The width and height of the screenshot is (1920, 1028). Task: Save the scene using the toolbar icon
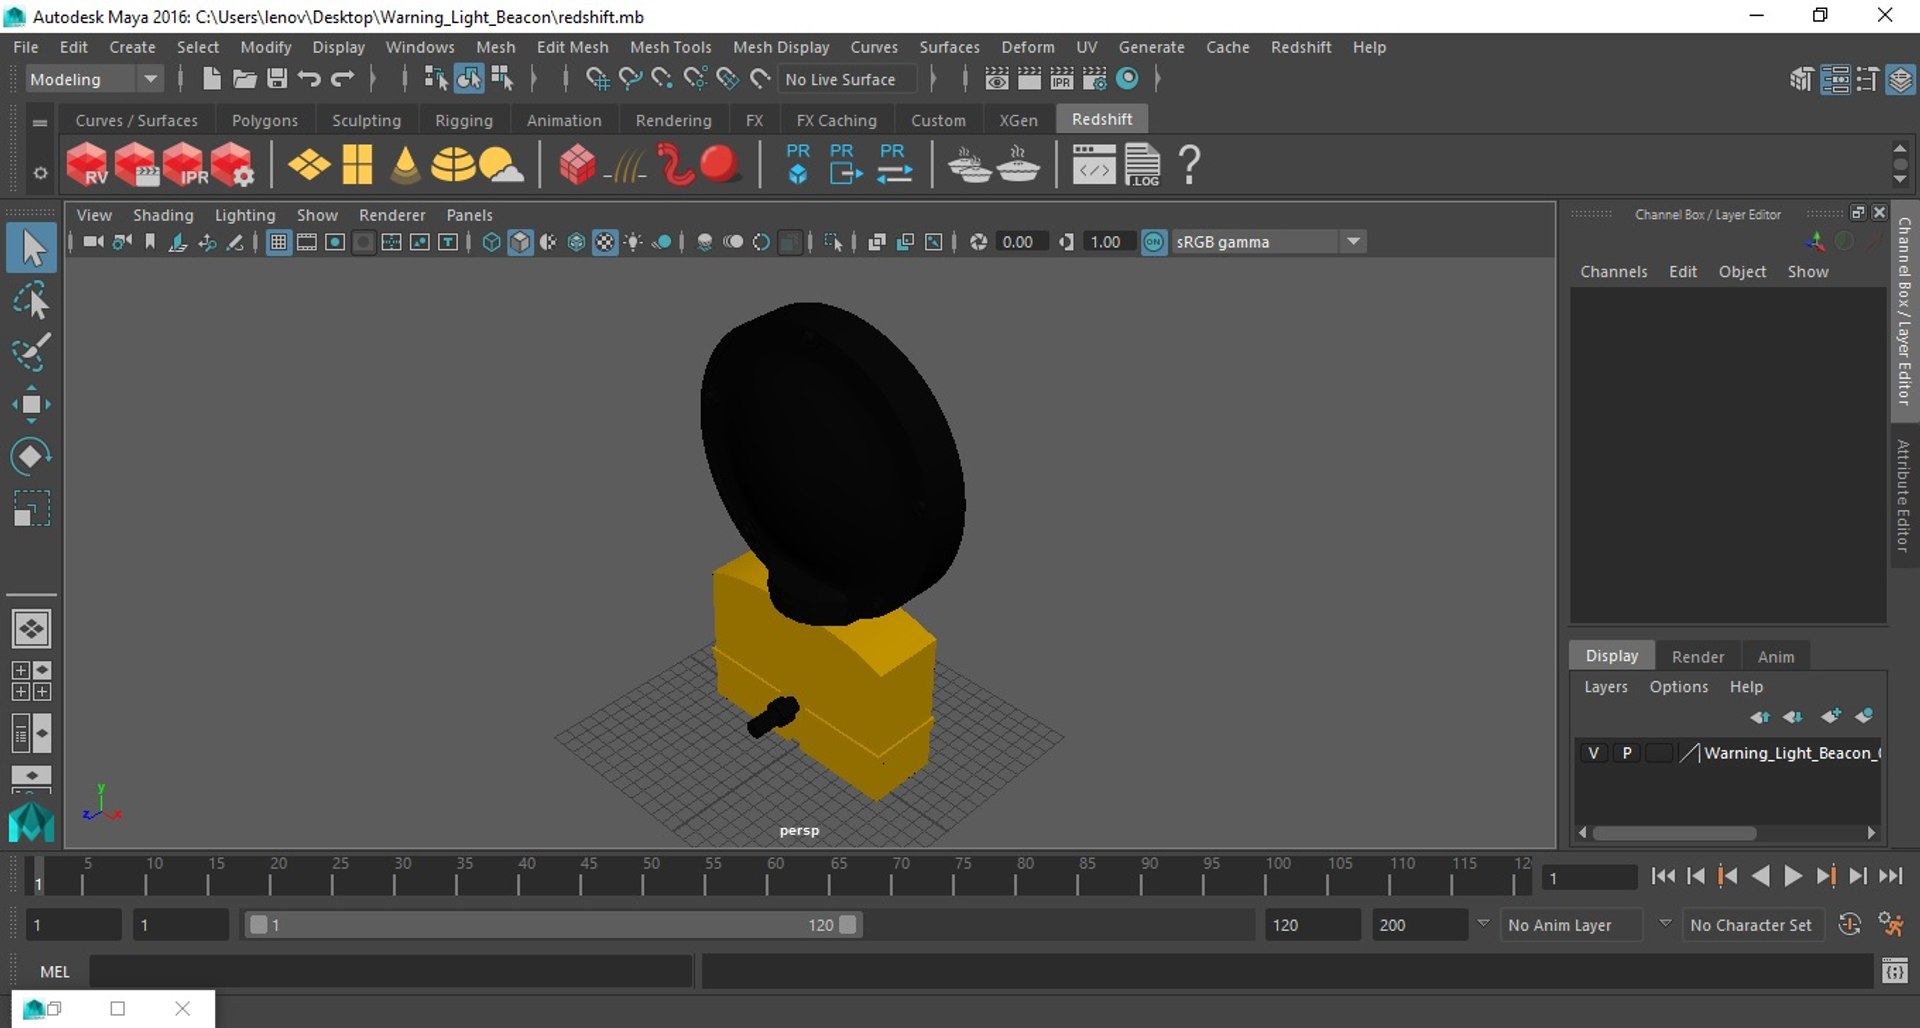277,79
